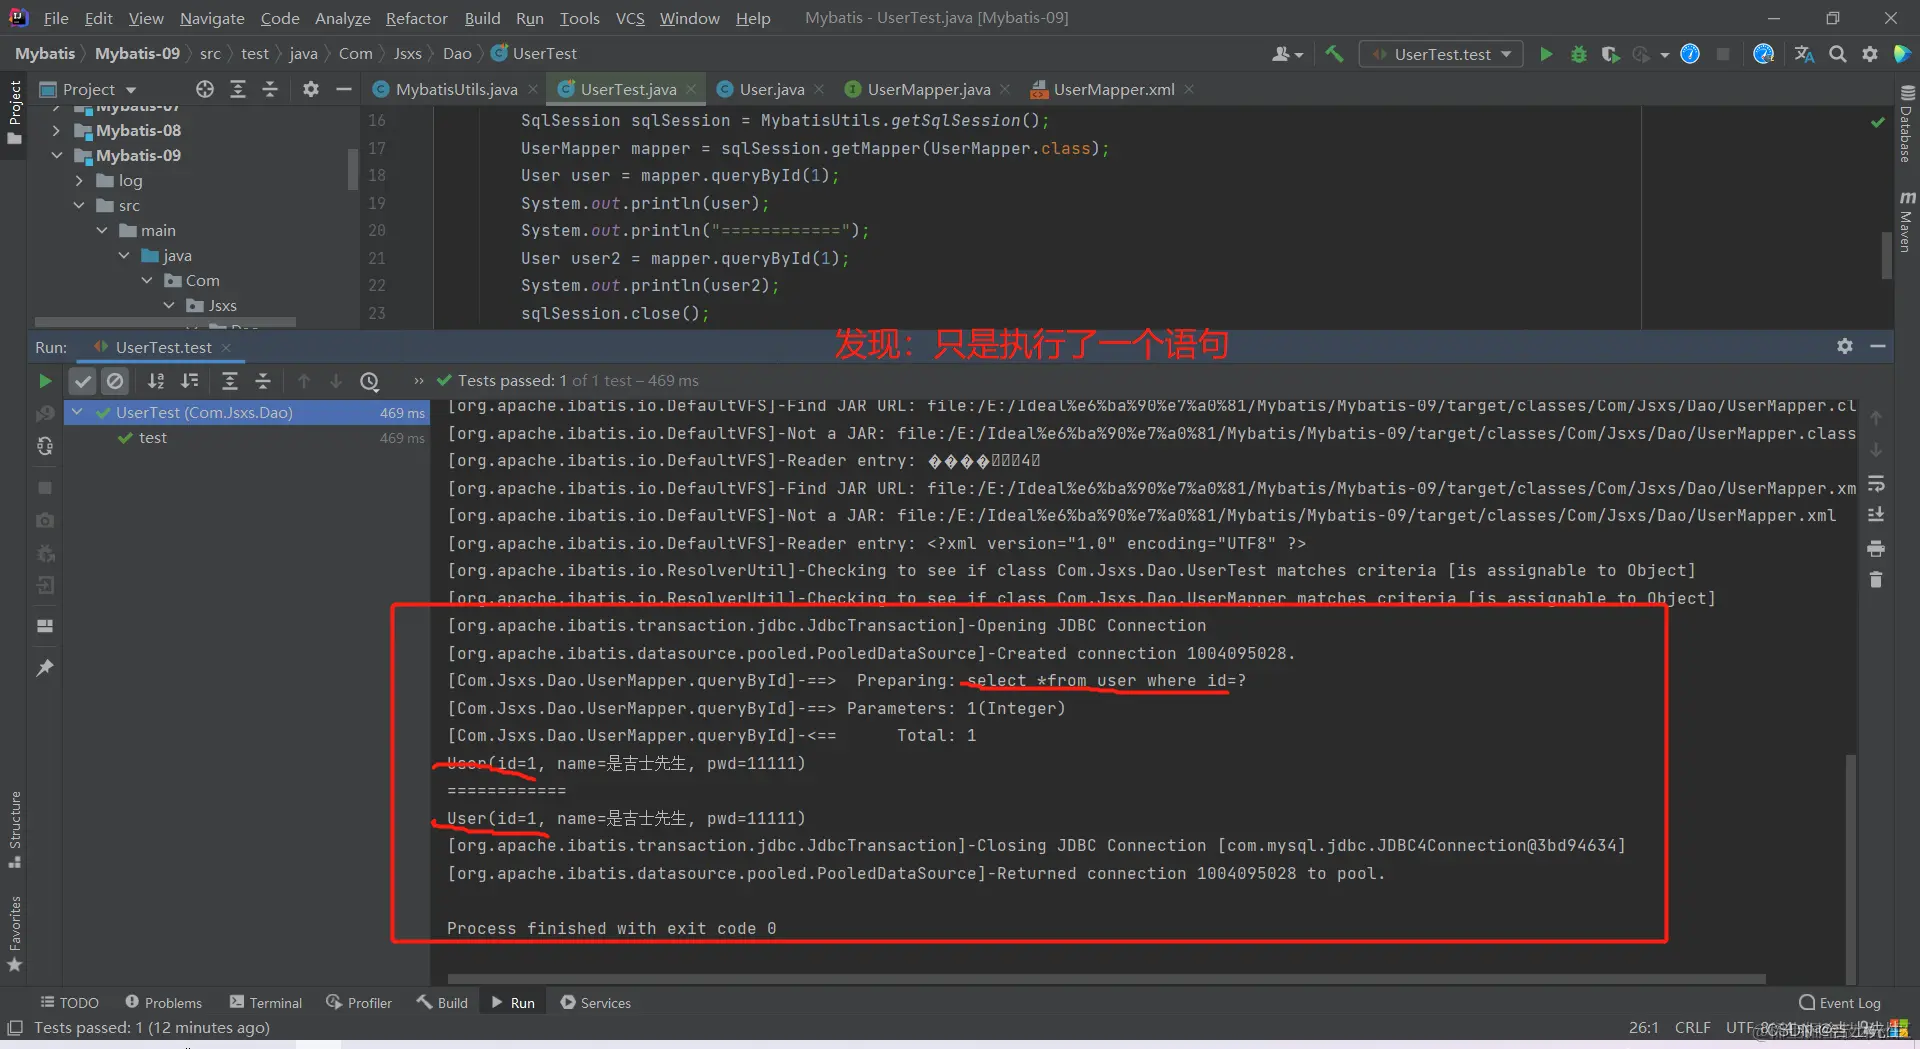Toggle show ignored tests
This screenshot has height=1049, width=1920.
(x=116, y=381)
